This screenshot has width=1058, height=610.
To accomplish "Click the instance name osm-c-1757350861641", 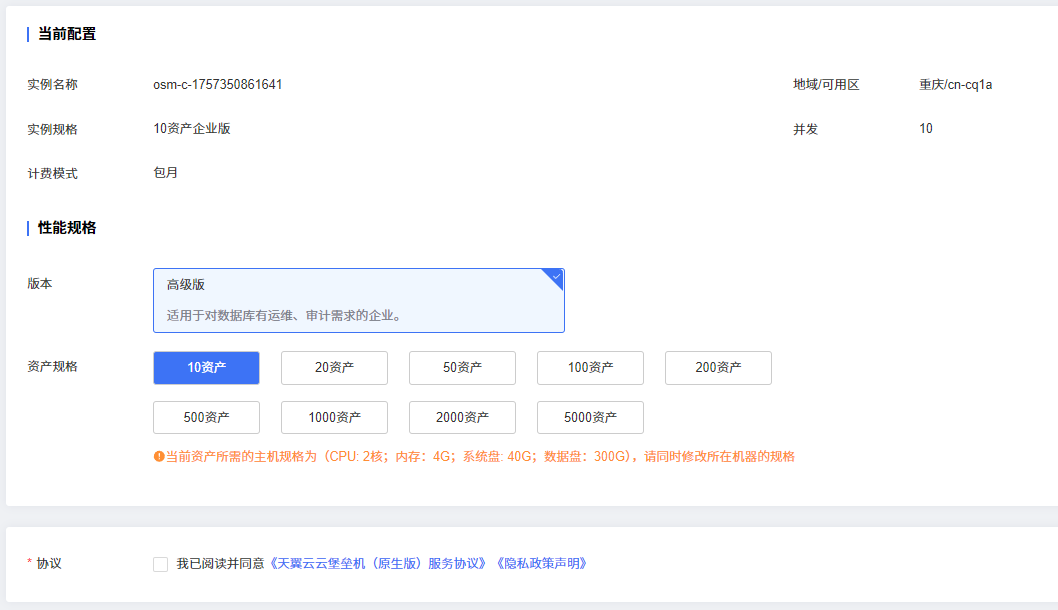I will click(217, 85).
